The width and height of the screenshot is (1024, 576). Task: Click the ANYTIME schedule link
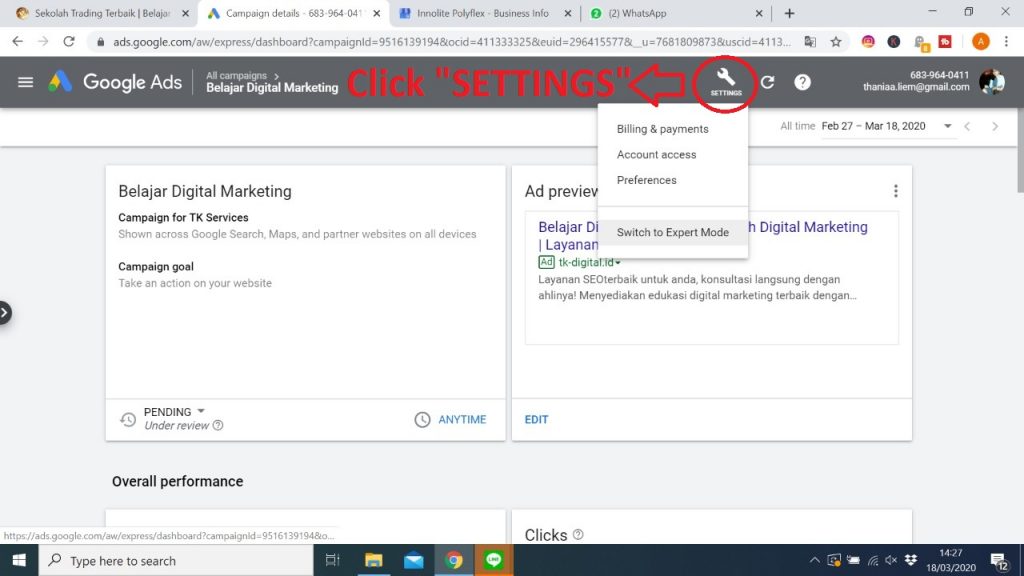coord(461,420)
